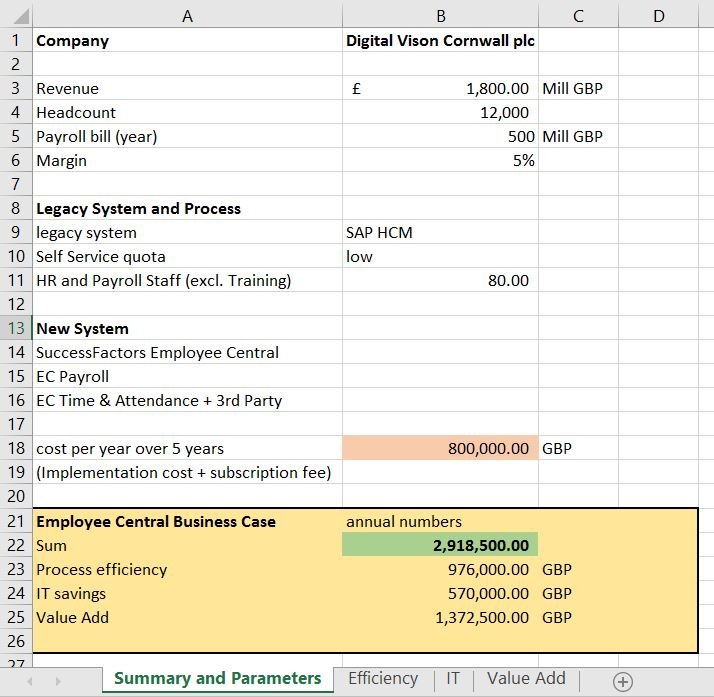Select row 1 header
Image resolution: width=714 pixels, height=697 pixels.
pyautogui.click(x=16, y=40)
